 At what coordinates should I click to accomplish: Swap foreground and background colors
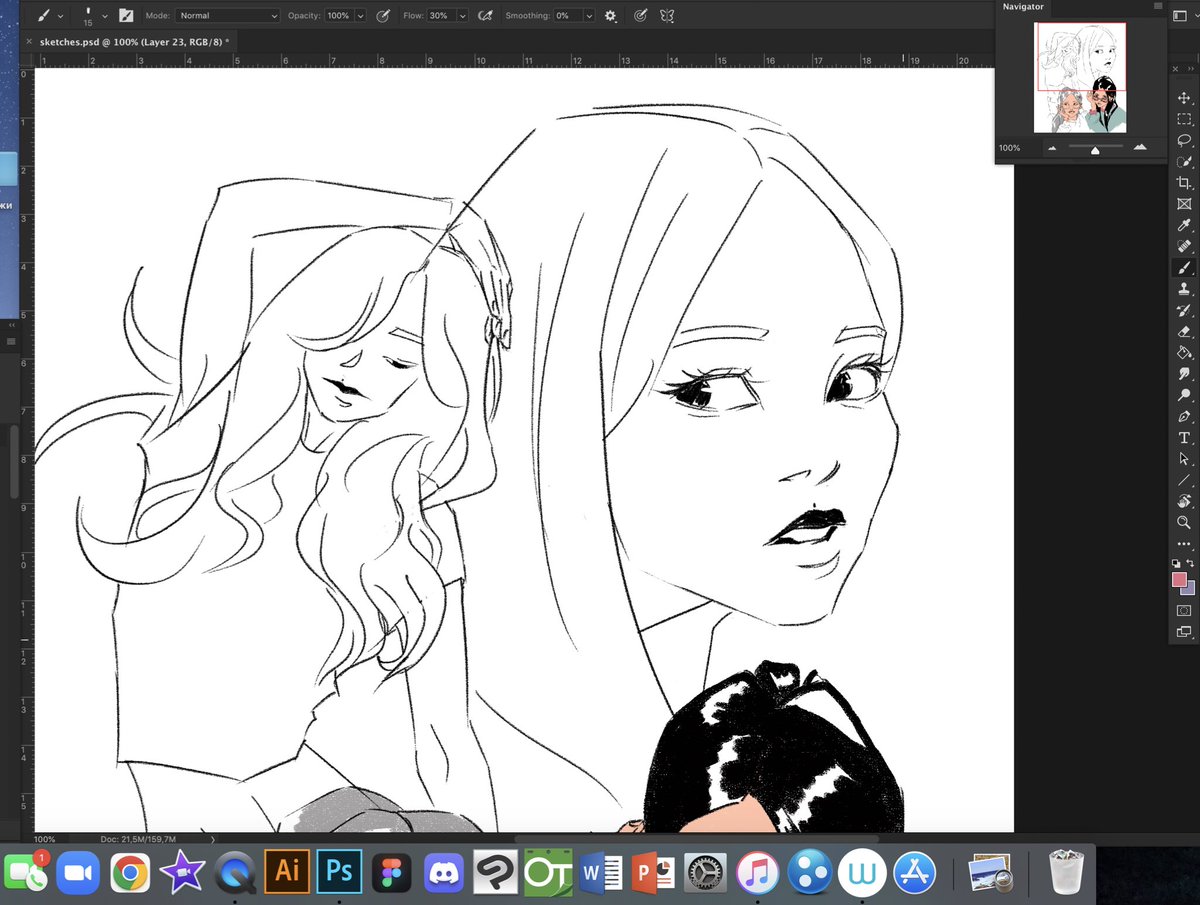[1191, 564]
